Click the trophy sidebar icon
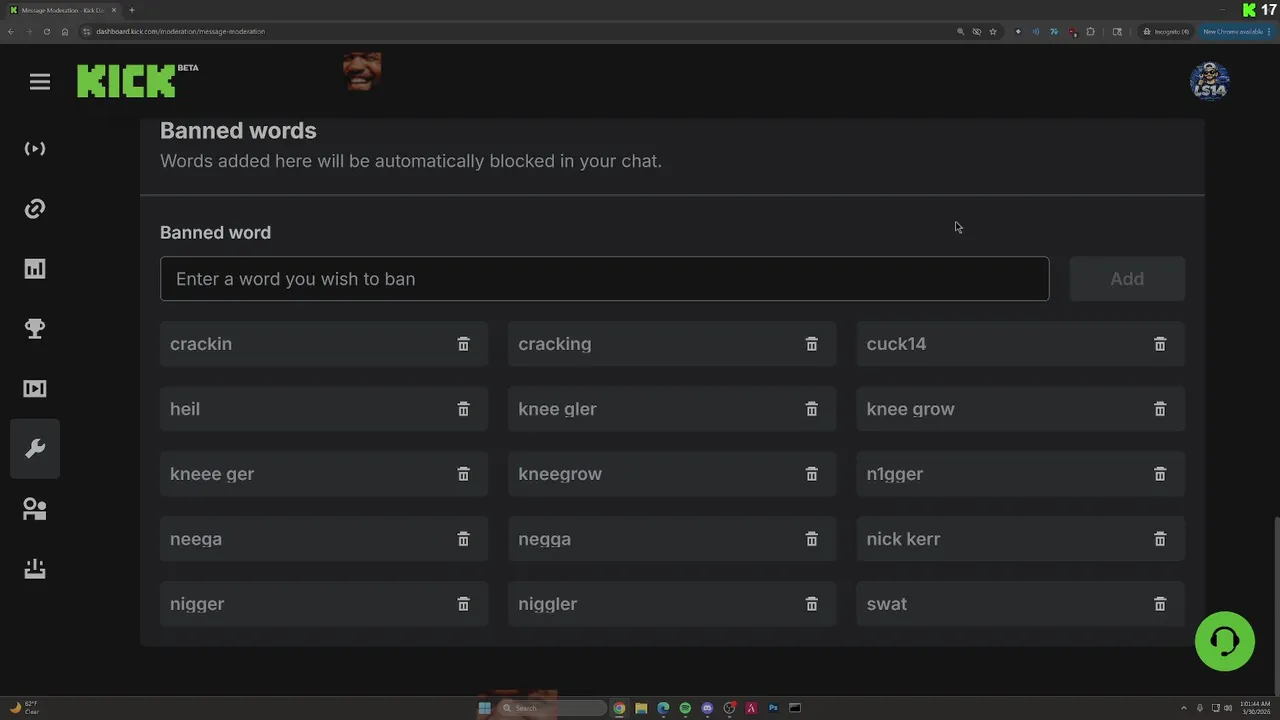Viewport: 1280px width, 720px height. tap(35, 329)
